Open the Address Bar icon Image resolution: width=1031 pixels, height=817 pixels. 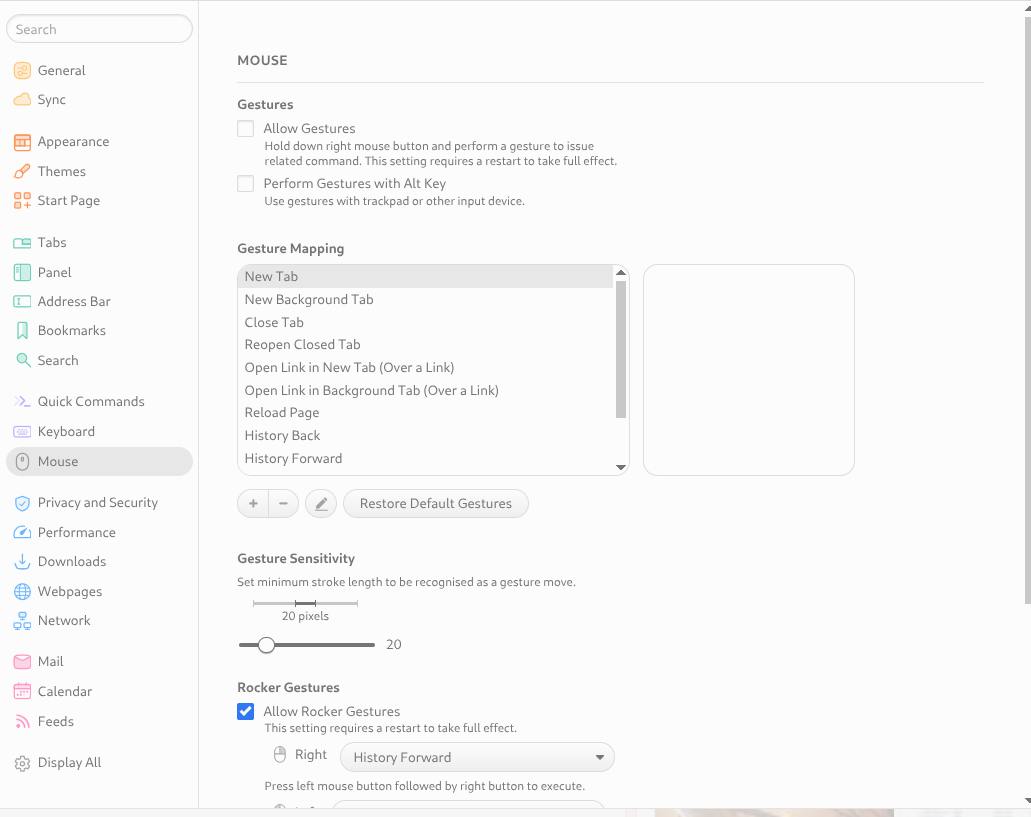(22, 302)
